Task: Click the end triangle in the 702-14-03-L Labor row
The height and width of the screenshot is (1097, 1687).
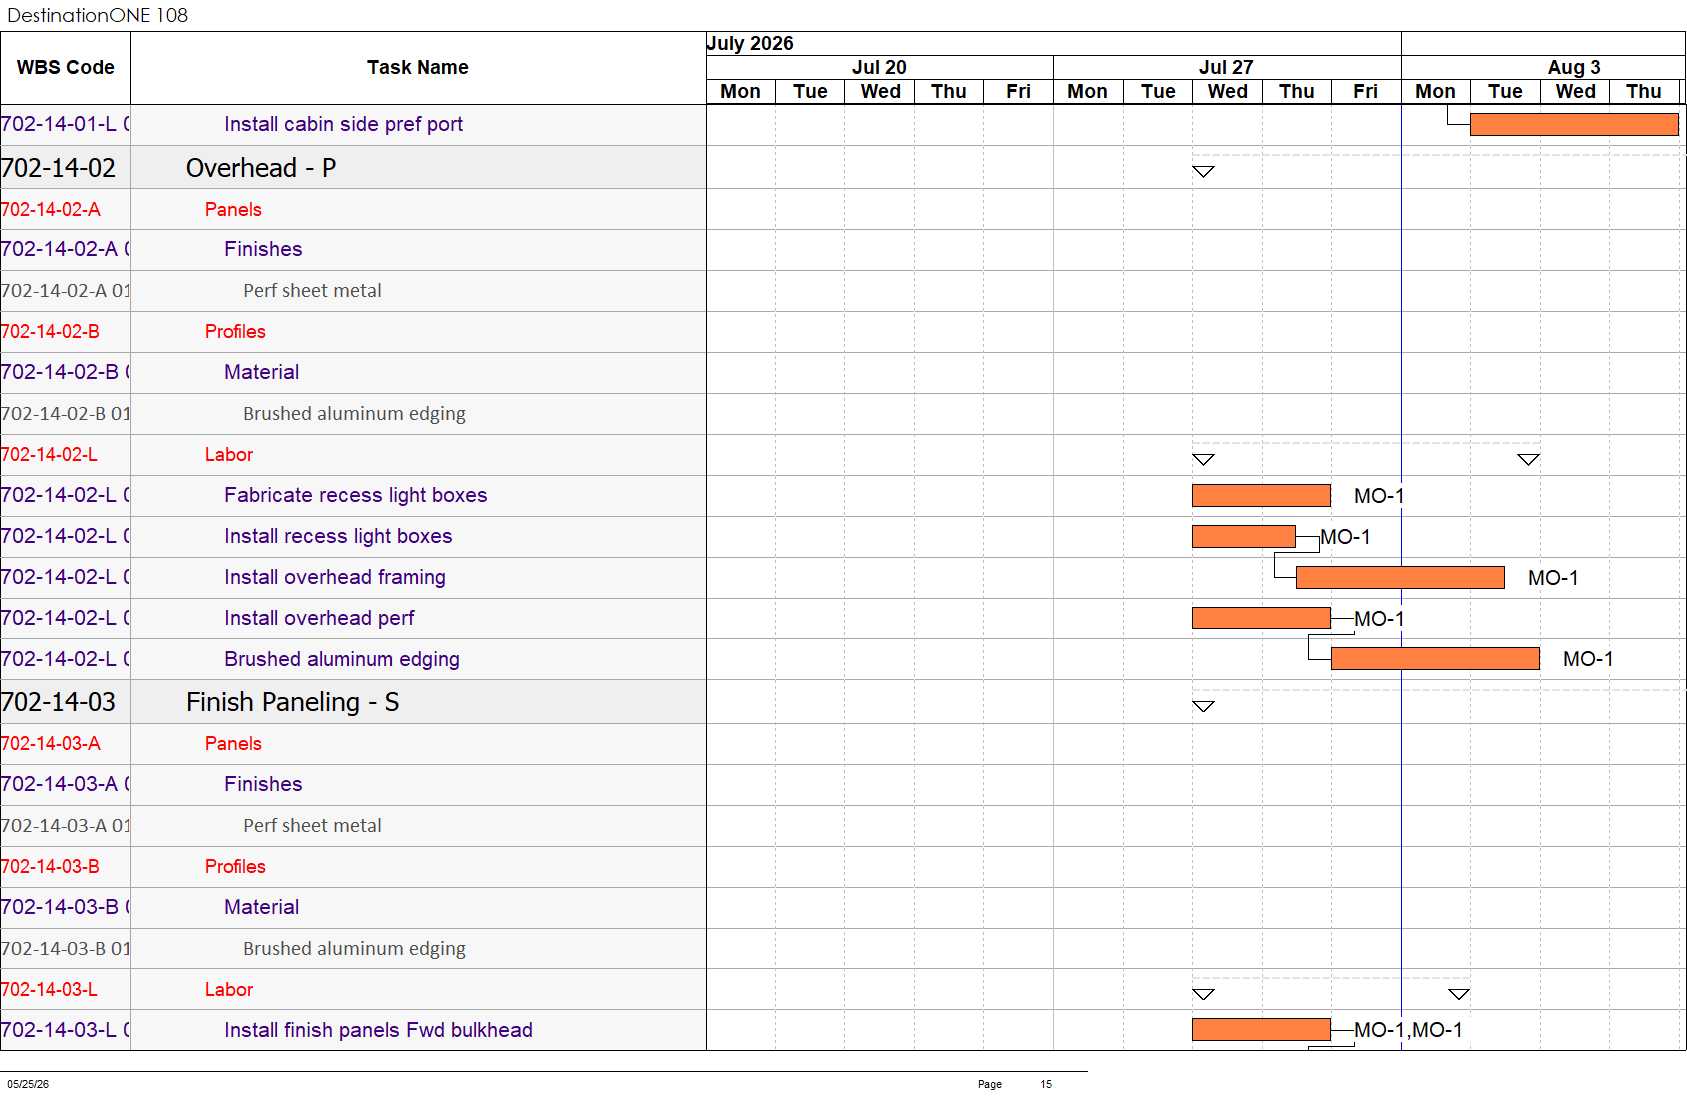Action: tap(1459, 994)
